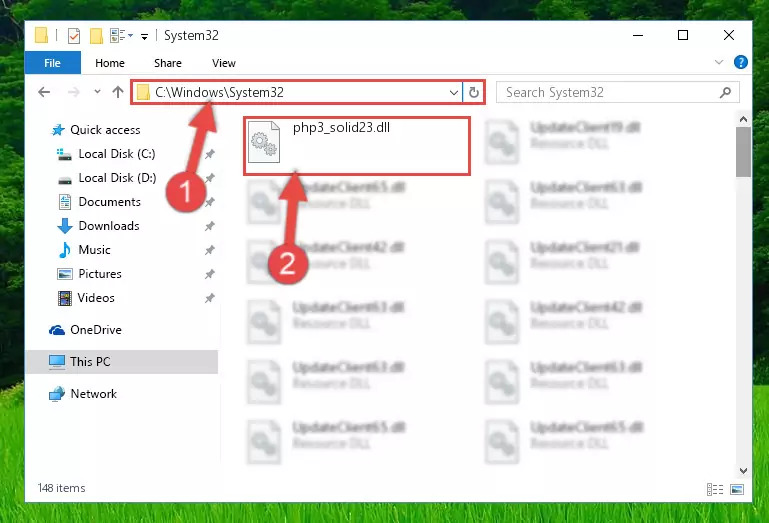Switch to Details view layout icon
The height and width of the screenshot is (523, 769).
tap(715, 489)
